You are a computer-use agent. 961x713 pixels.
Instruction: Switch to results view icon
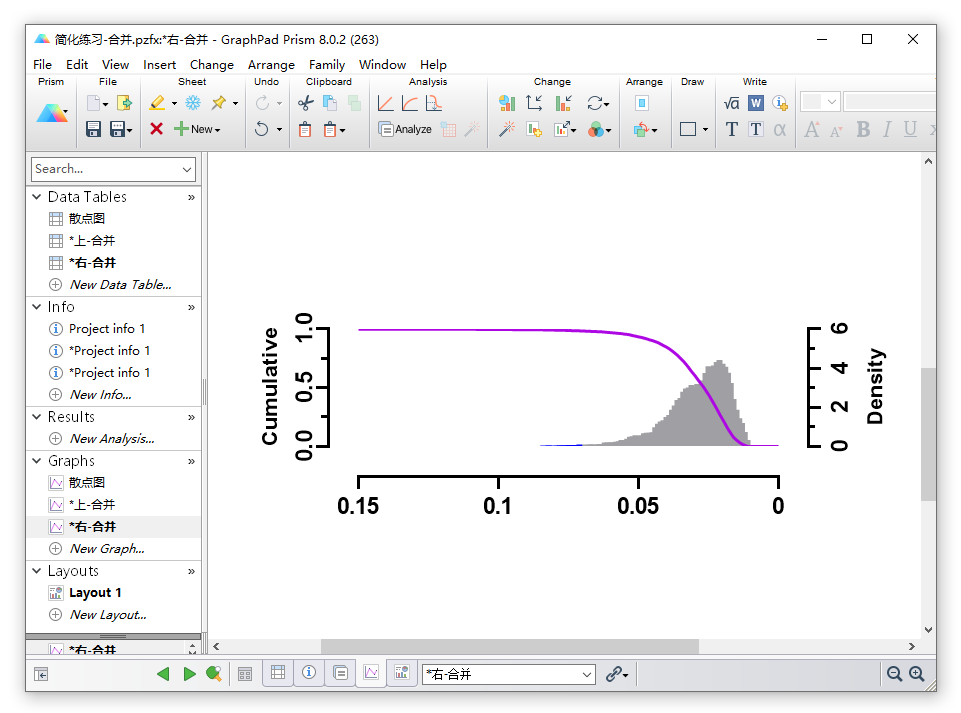click(x=341, y=673)
